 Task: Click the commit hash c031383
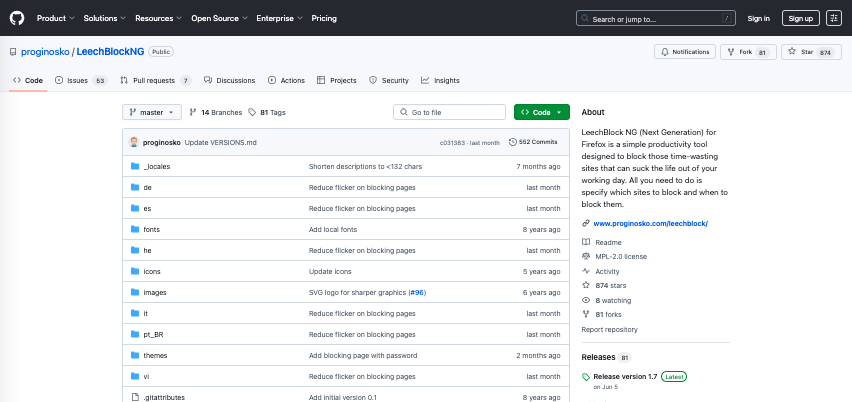coord(451,142)
